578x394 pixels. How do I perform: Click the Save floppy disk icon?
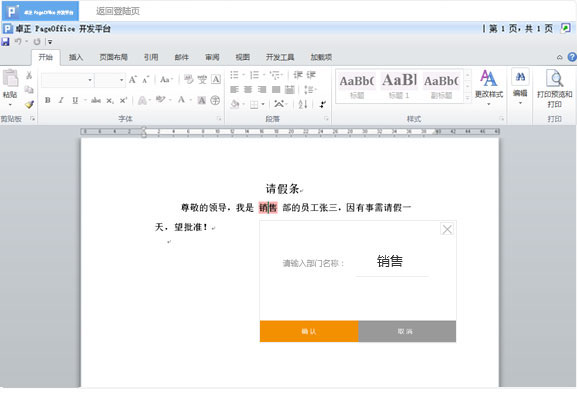[6, 42]
